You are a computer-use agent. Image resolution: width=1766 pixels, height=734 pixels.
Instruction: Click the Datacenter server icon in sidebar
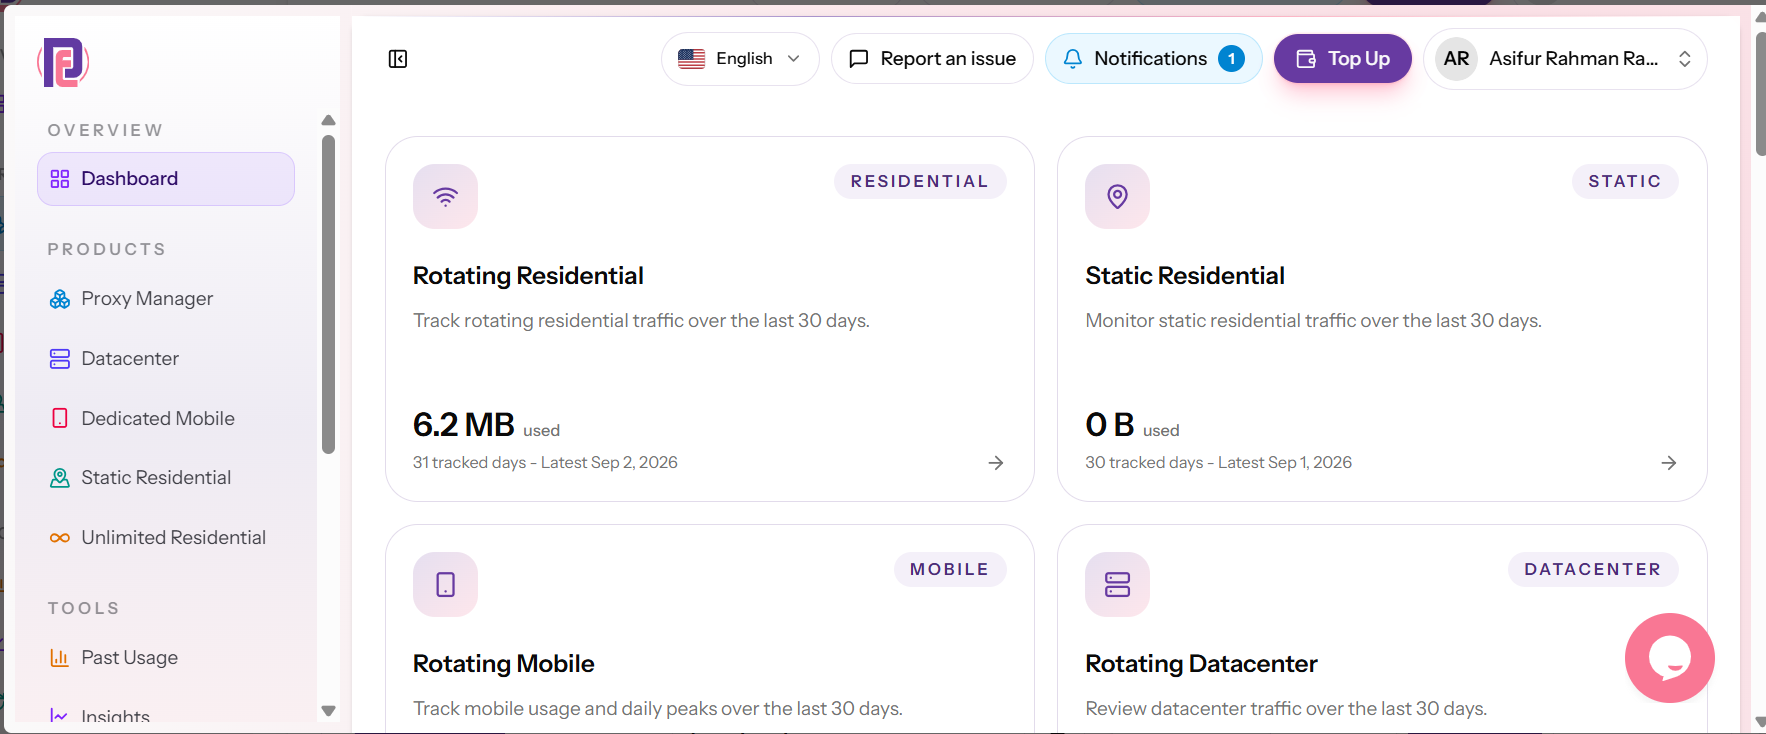(x=60, y=358)
